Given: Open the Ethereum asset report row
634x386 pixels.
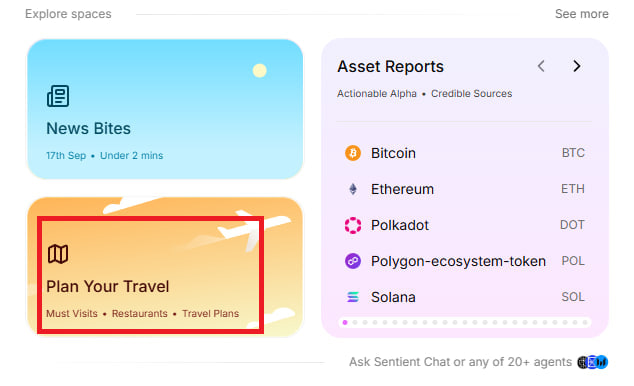Looking at the screenshot, I should tap(465, 189).
